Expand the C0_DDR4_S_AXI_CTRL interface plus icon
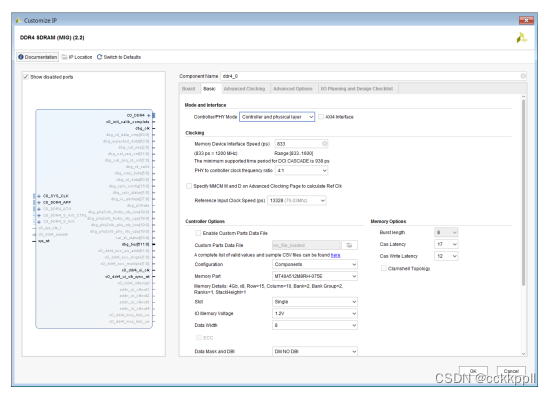The image size is (551, 395). tap(39, 215)
